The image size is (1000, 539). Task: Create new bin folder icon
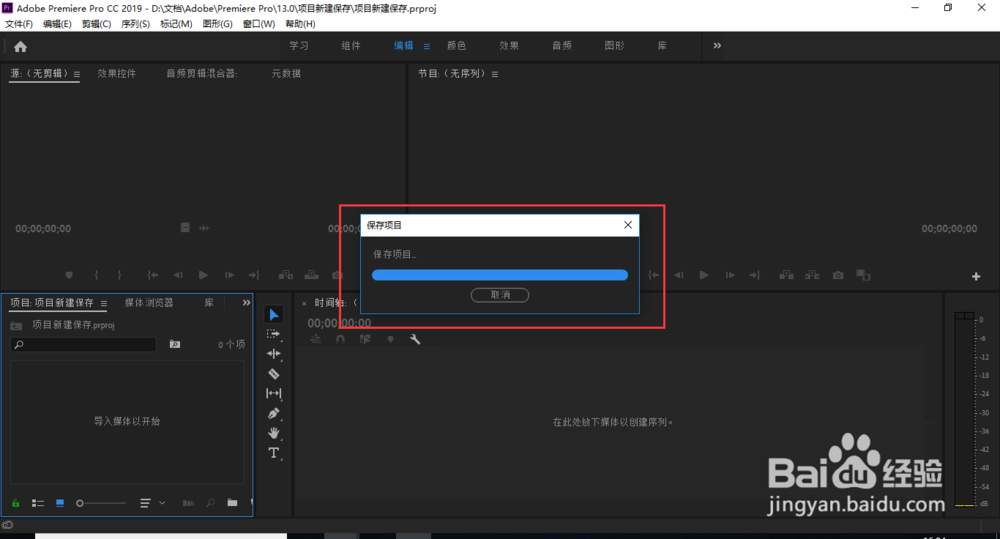pos(232,503)
